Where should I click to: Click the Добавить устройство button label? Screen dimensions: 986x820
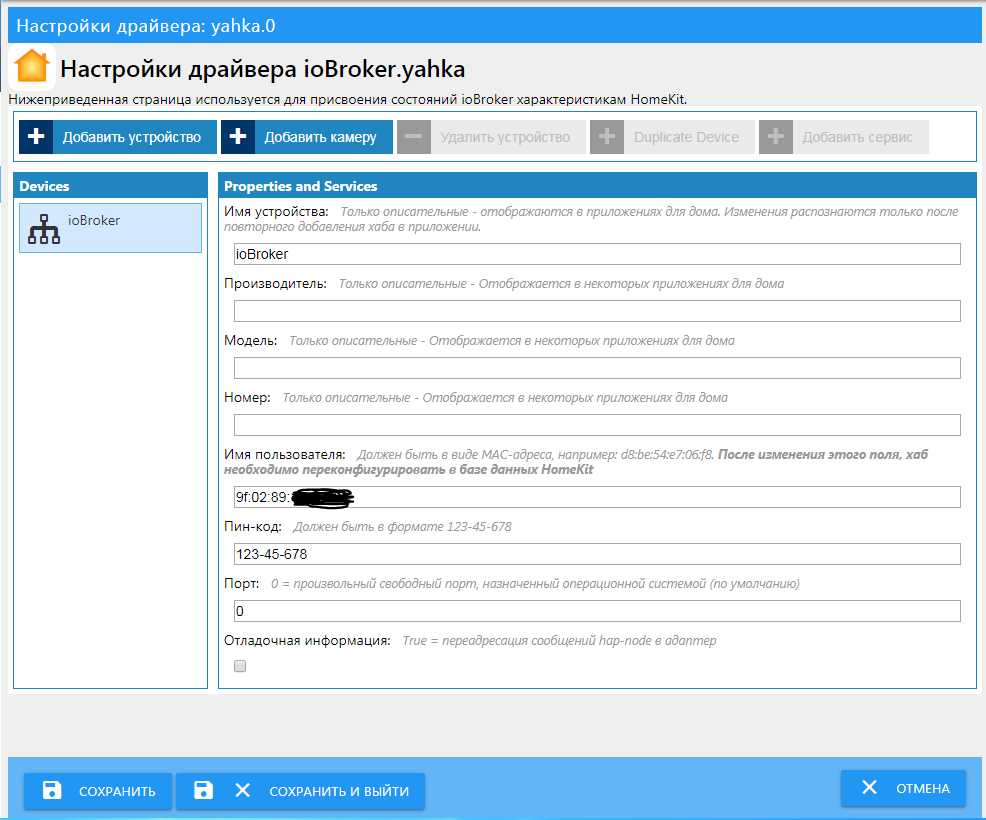[131, 137]
